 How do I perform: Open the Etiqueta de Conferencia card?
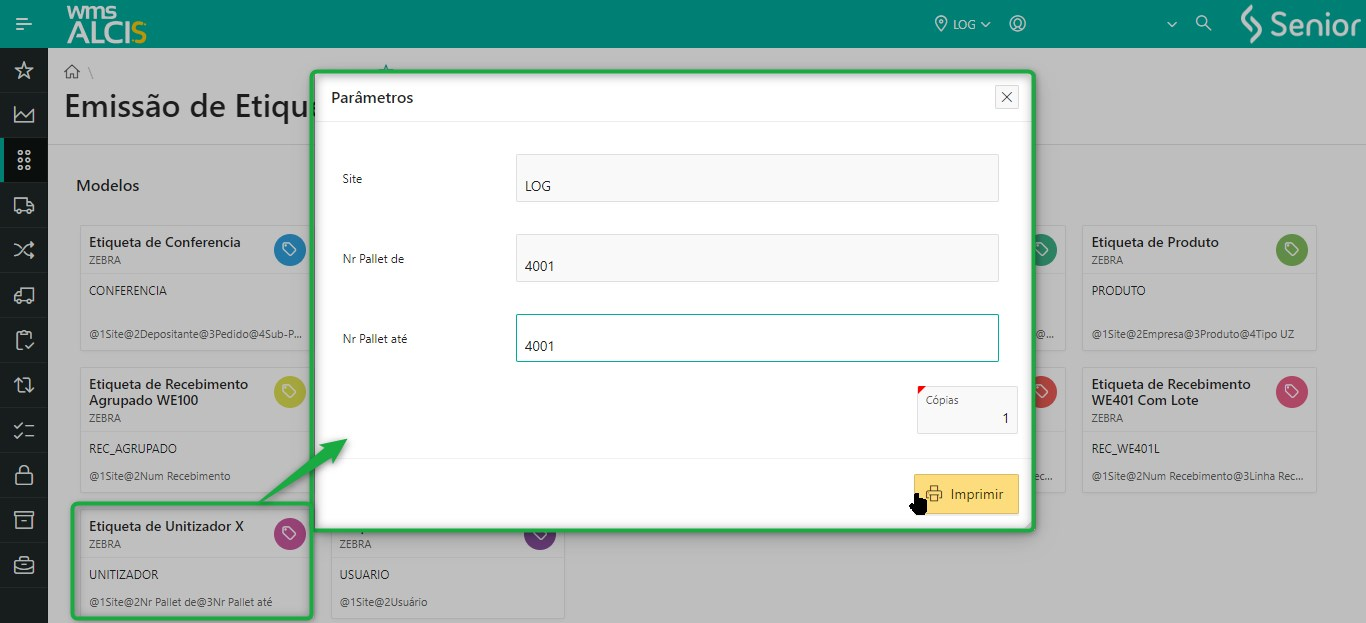click(196, 288)
